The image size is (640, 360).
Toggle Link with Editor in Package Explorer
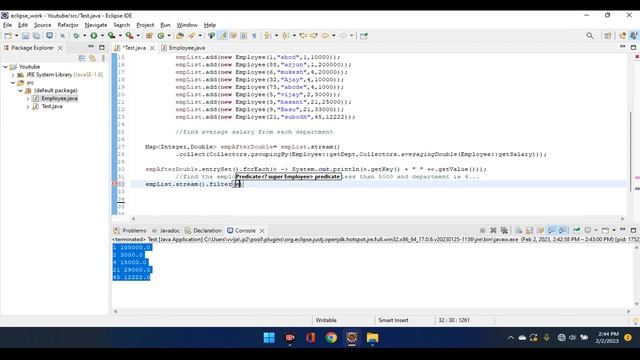point(92,58)
